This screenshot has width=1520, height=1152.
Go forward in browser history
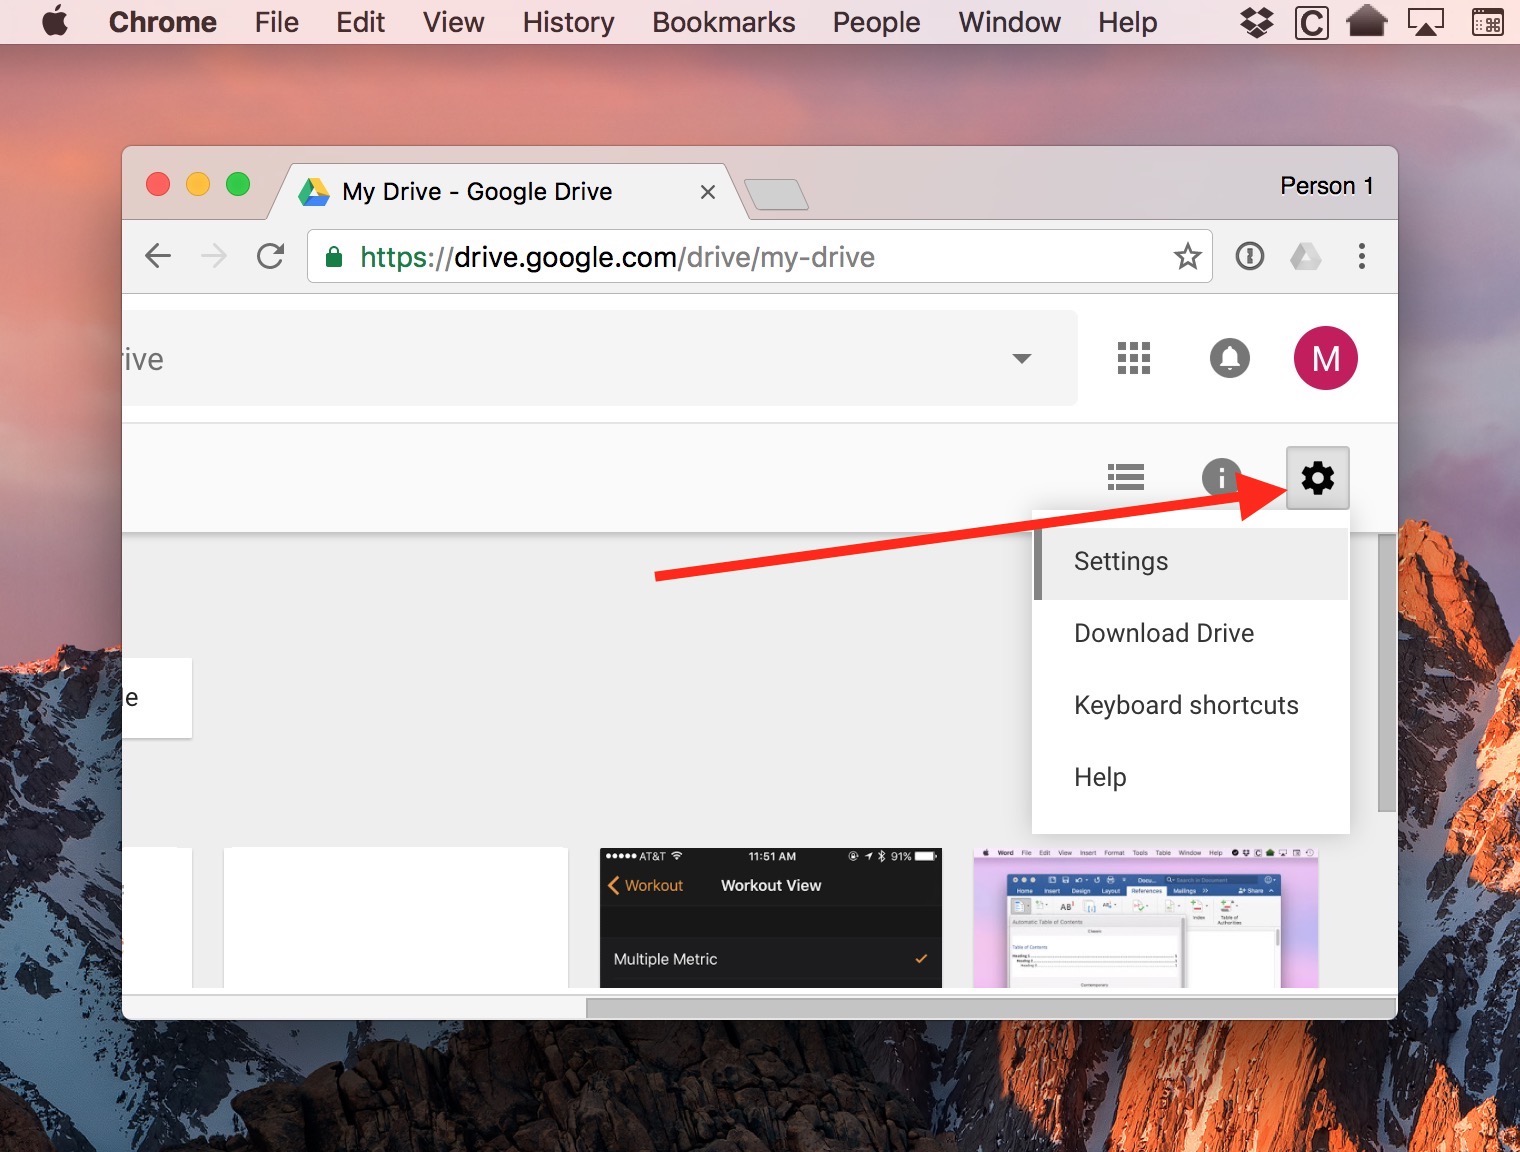[214, 257]
